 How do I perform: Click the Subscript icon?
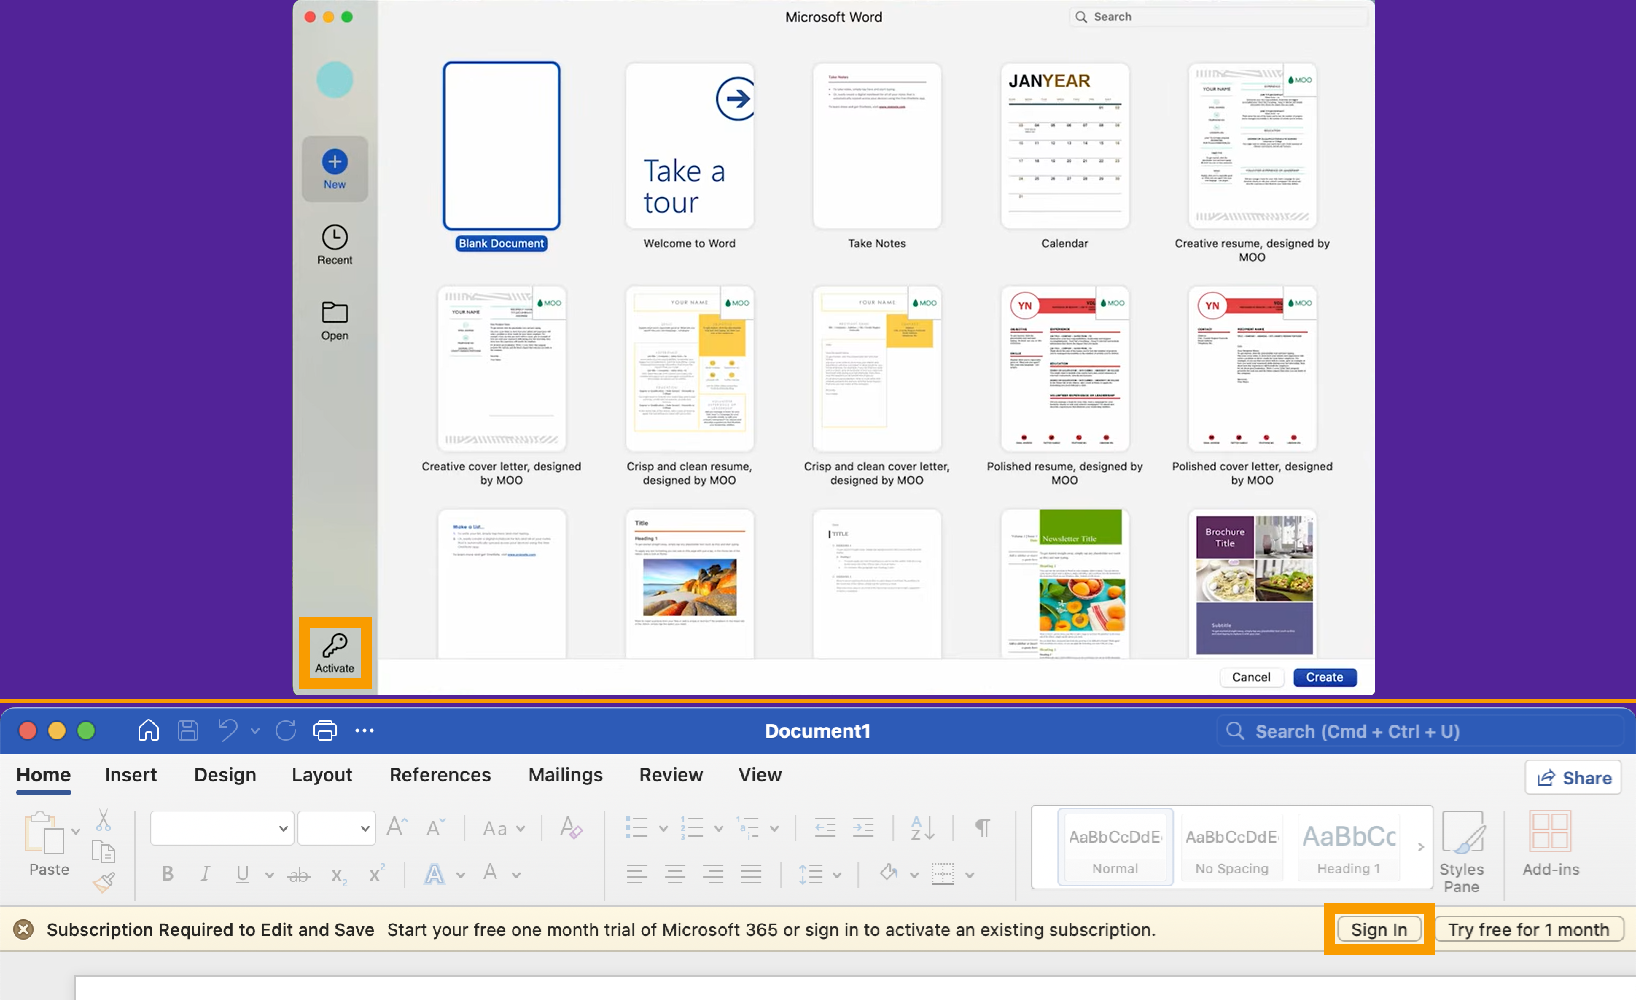(x=339, y=875)
